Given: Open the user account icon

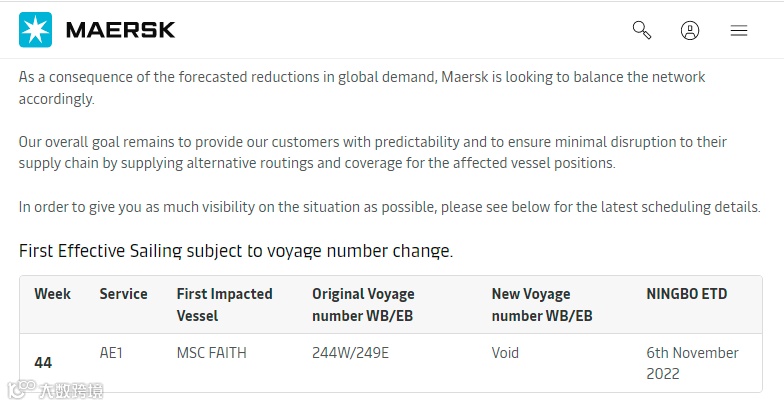Looking at the screenshot, I should [690, 30].
